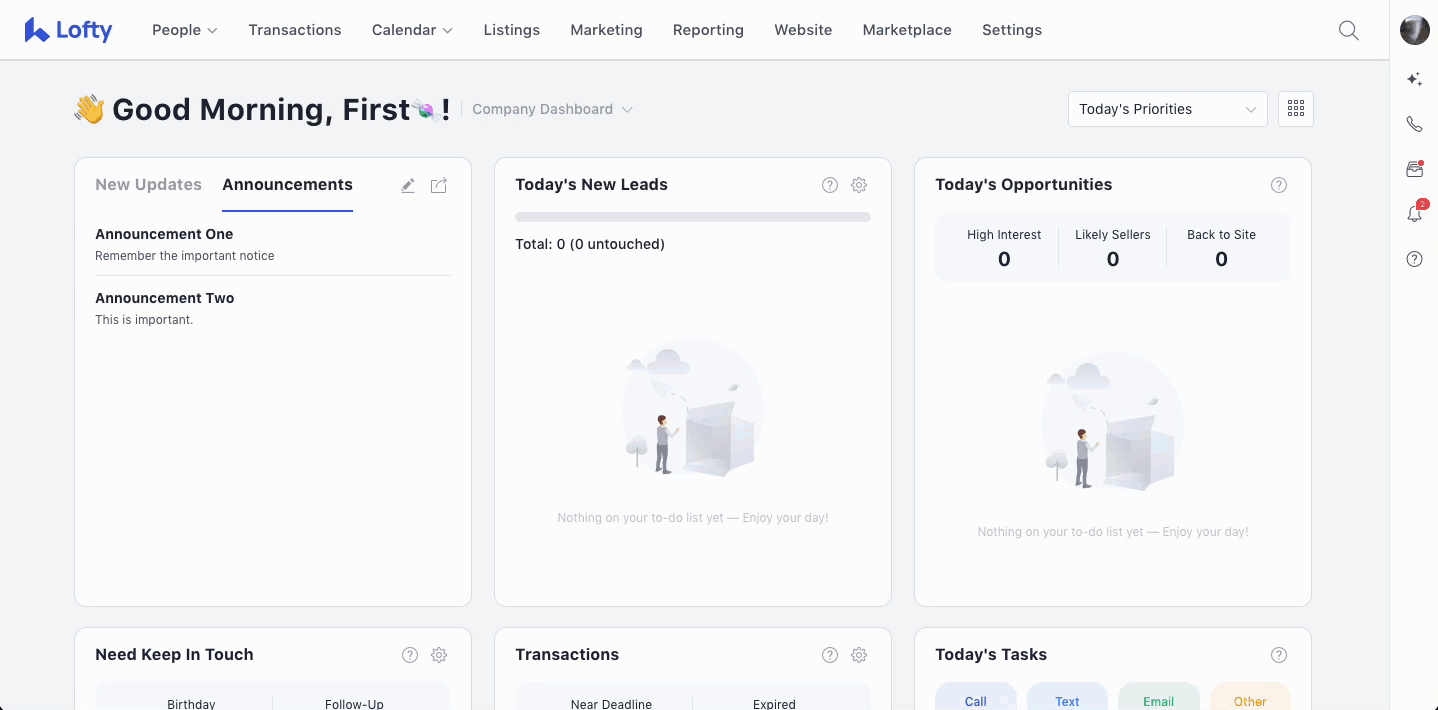The image size is (1438, 710).
Task: Open the AI assistant sparkle icon
Action: coord(1414,79)
